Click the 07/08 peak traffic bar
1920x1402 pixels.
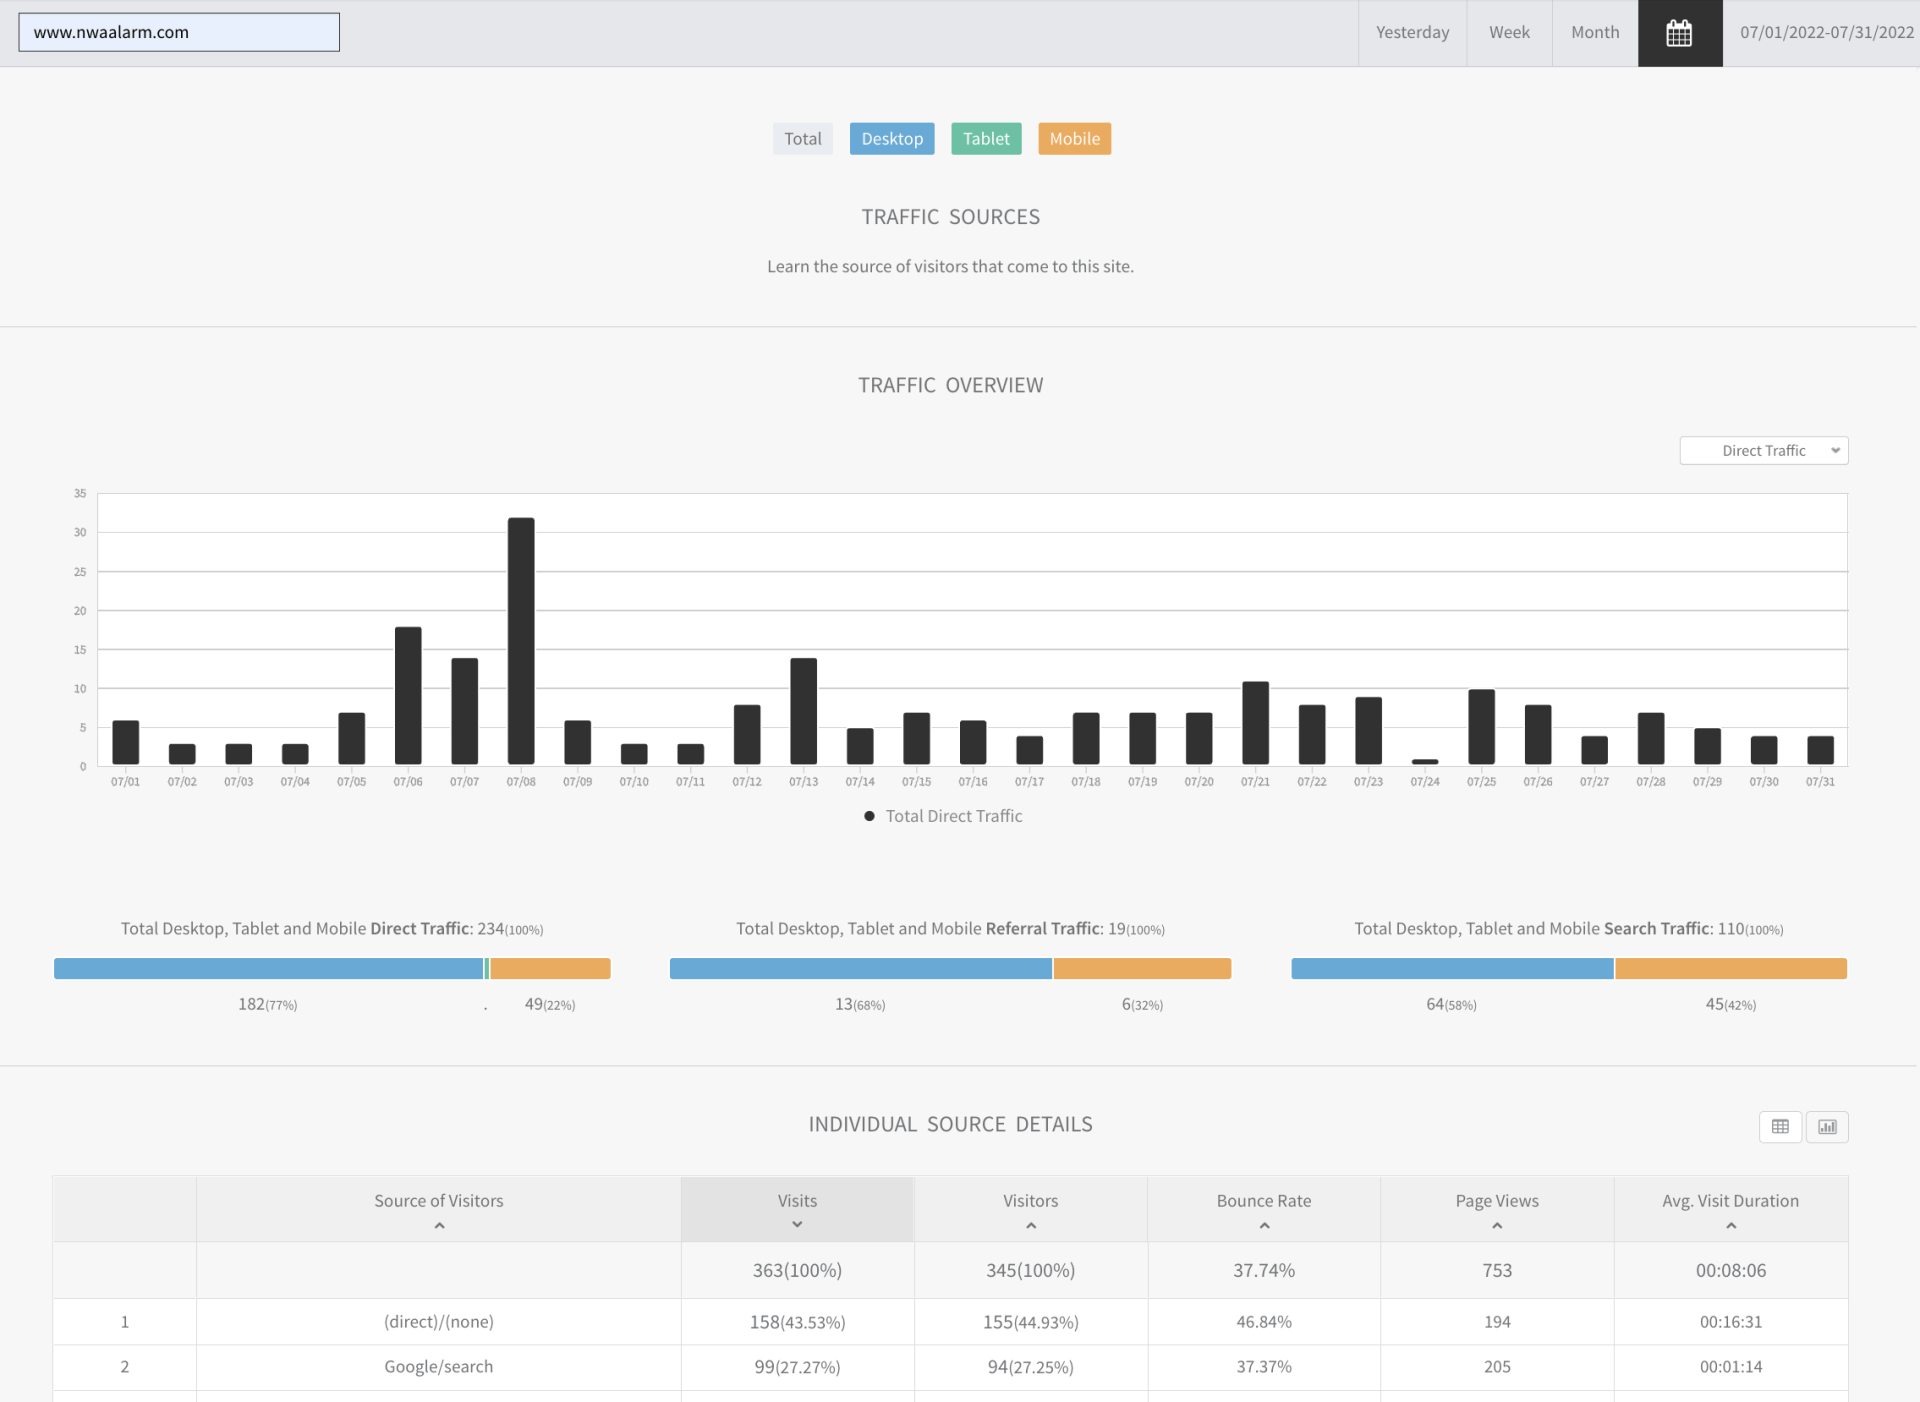521,640
